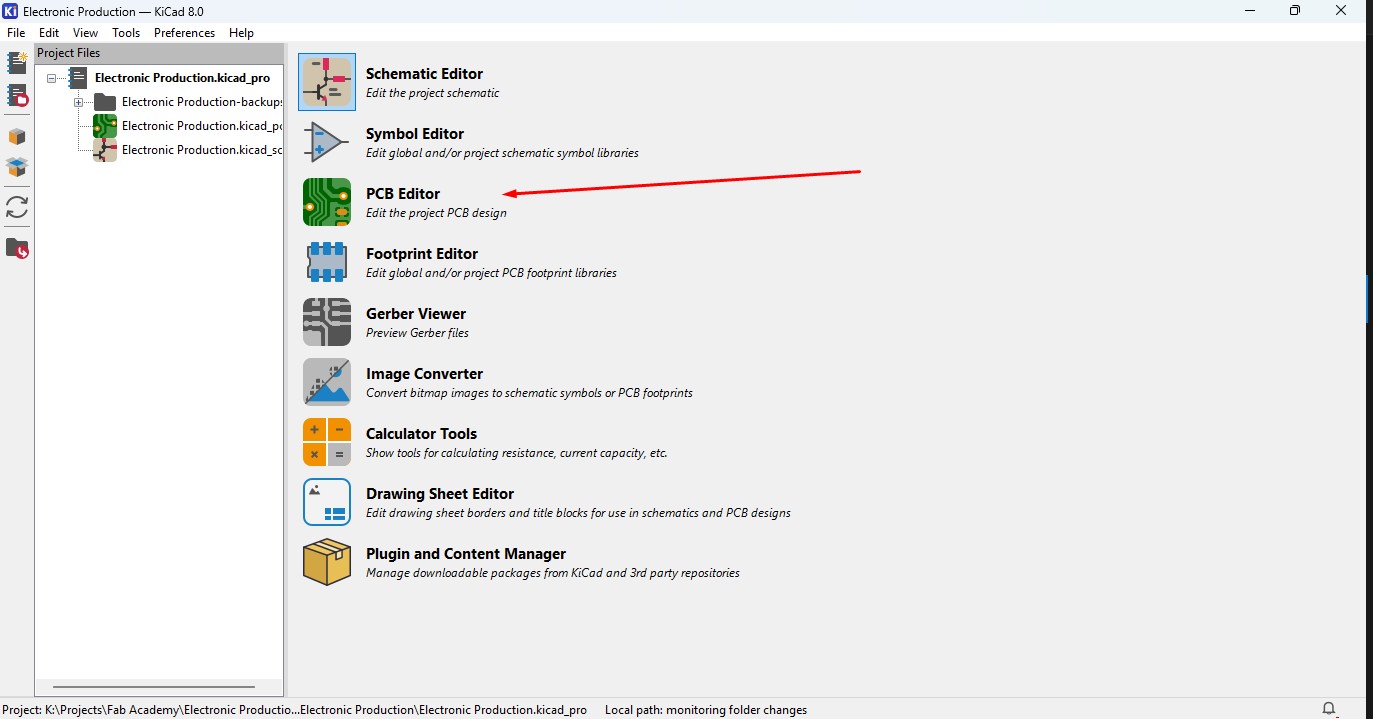Click 'Edit drawing sheet borders and title blocks' description

click(578, 513)
